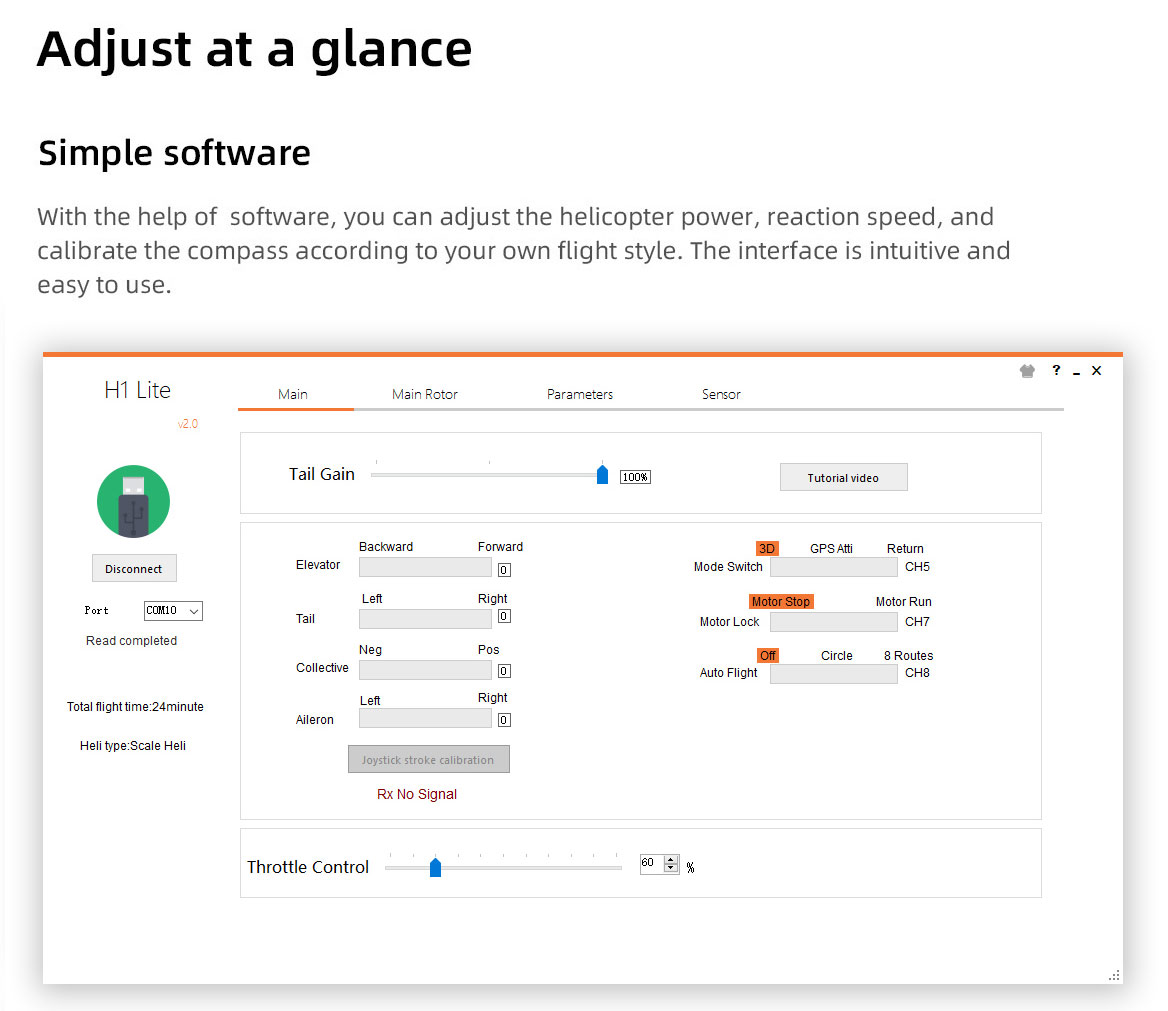Viewport: 1168px width, 1011px height.
Task: Select the Motor Stop option
Action: click(x=781, y=602)
